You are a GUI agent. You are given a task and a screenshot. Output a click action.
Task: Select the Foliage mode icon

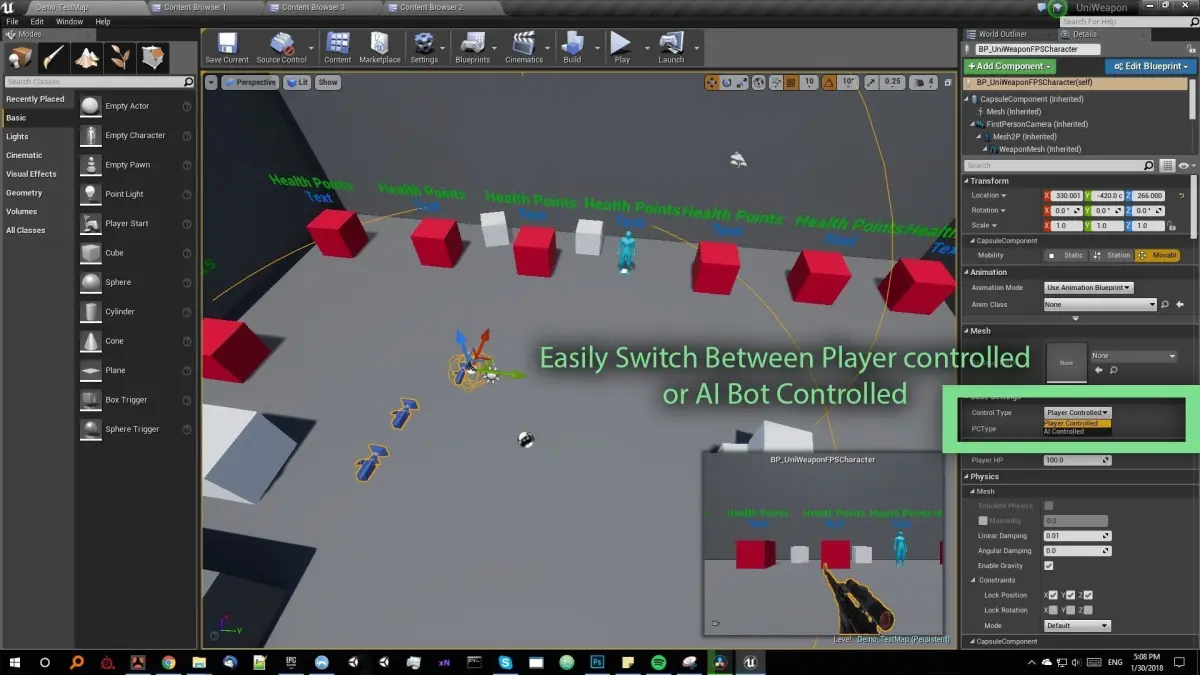click(x=120, y=56)
